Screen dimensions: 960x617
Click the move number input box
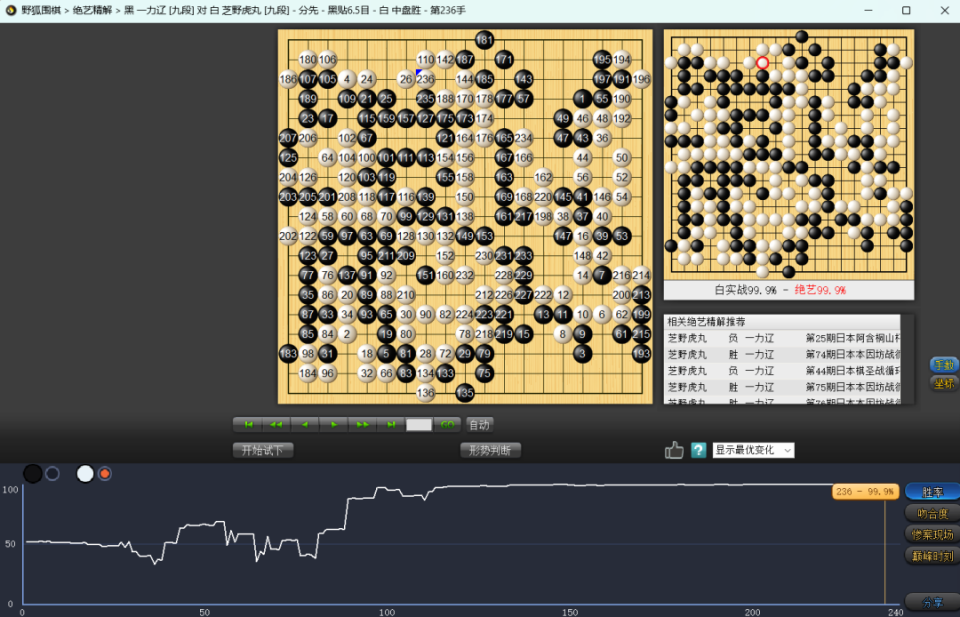point(419,425)
